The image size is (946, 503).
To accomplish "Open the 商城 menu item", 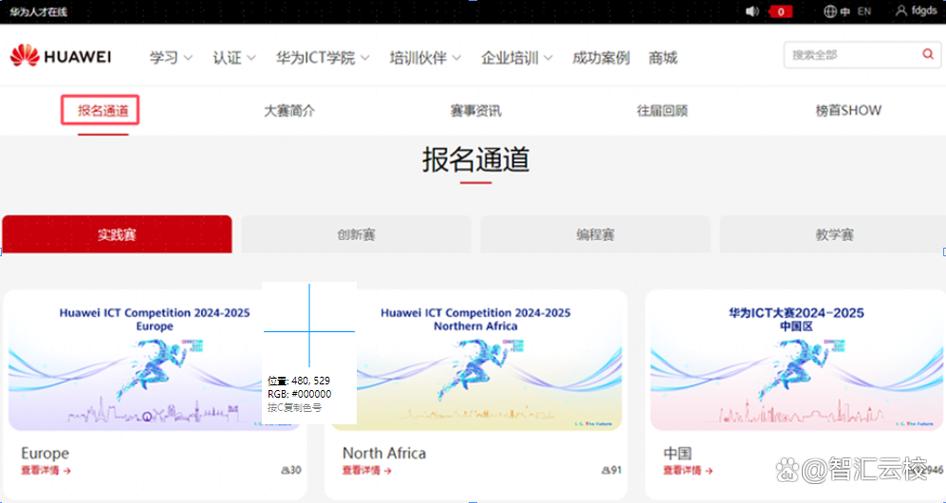I will [663, 58].
